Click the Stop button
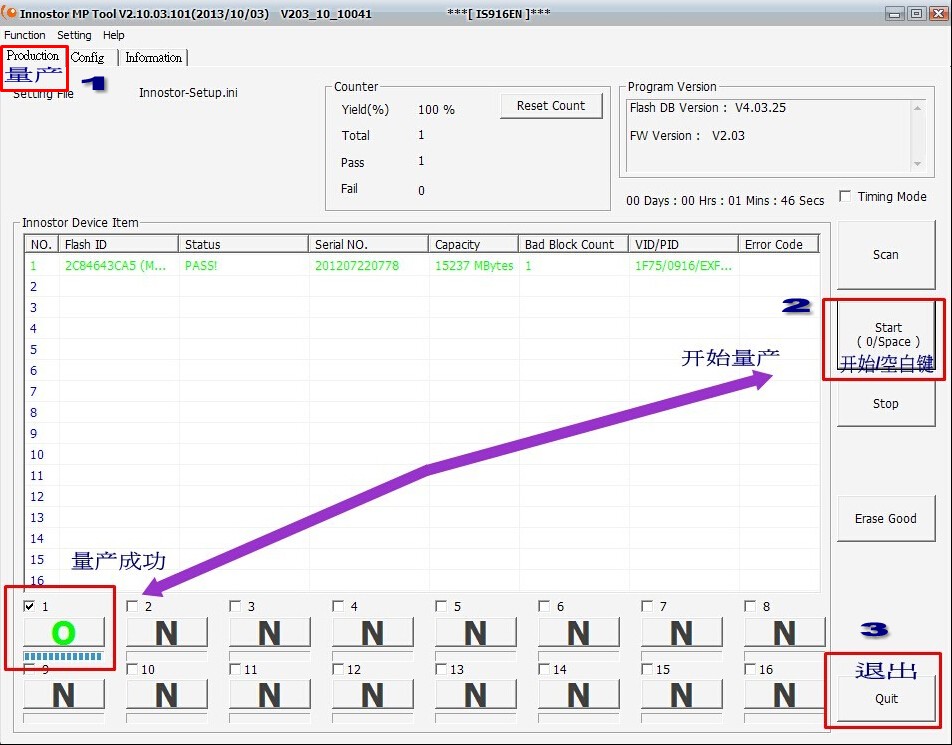Image resolution: width=952 pixels, height=745 pixels. point(886,404)
